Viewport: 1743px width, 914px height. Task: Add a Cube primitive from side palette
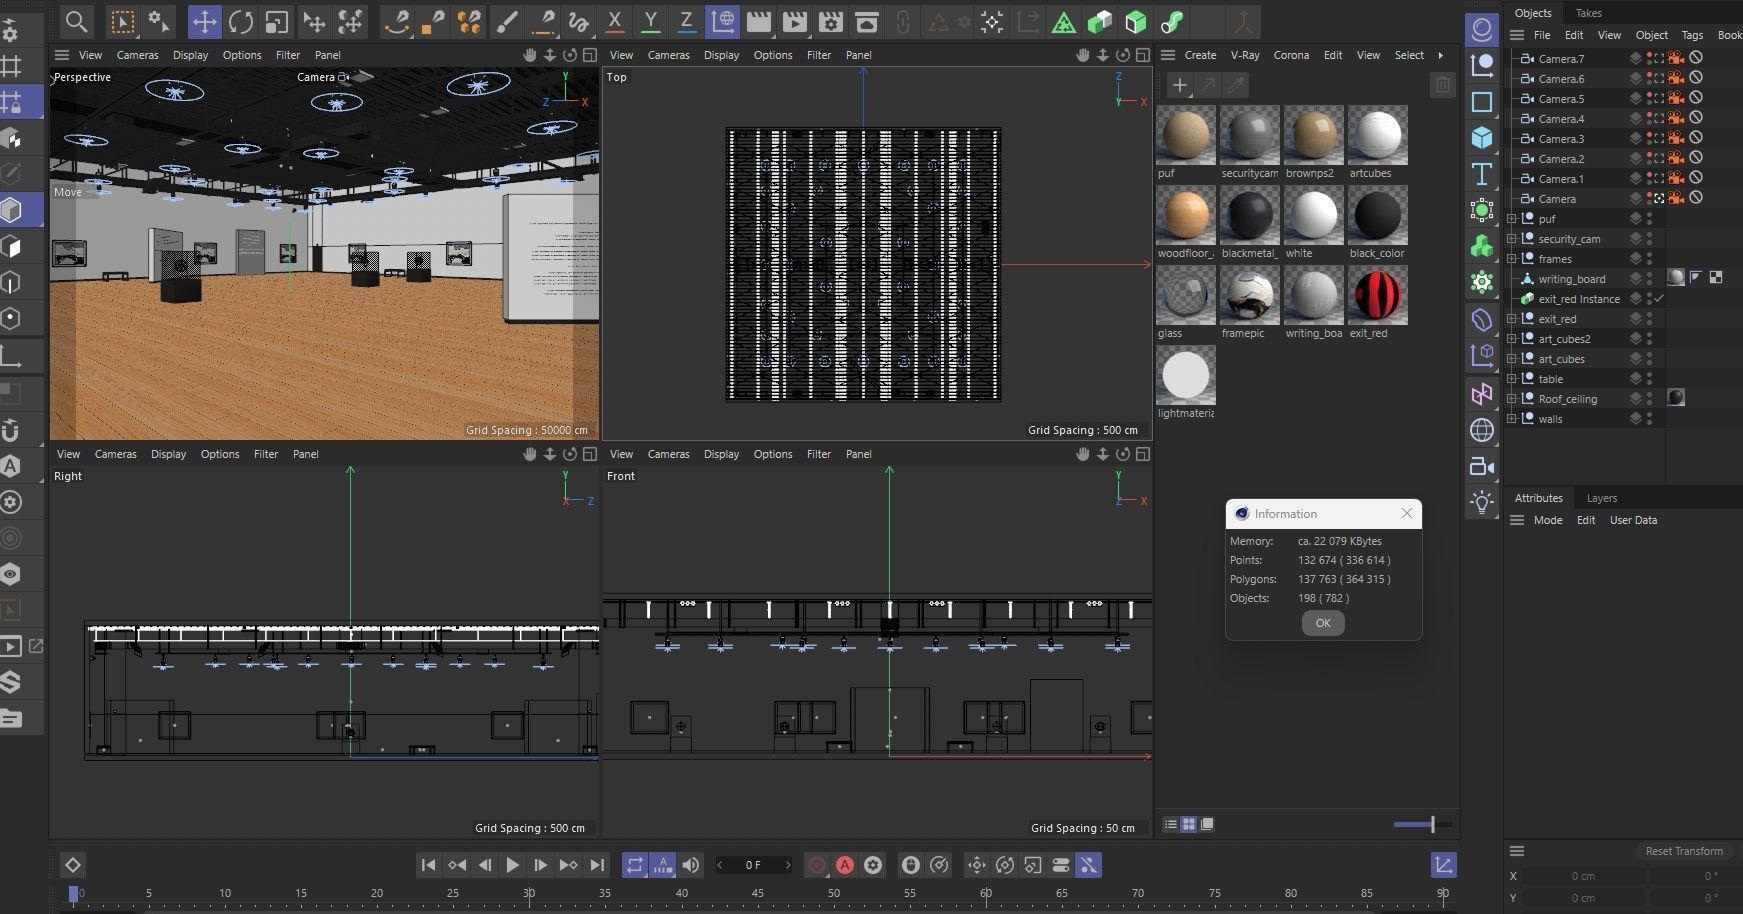click(x=1482, y=137)
